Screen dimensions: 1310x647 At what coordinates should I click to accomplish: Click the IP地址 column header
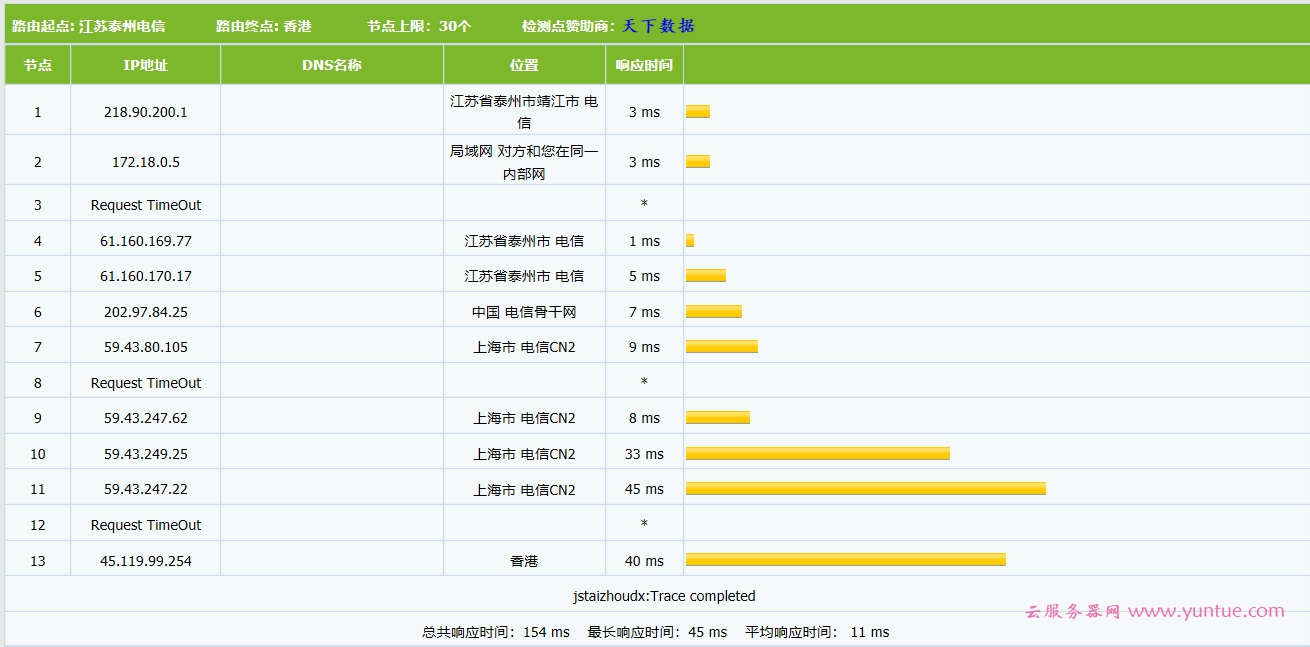pos(145,64)
